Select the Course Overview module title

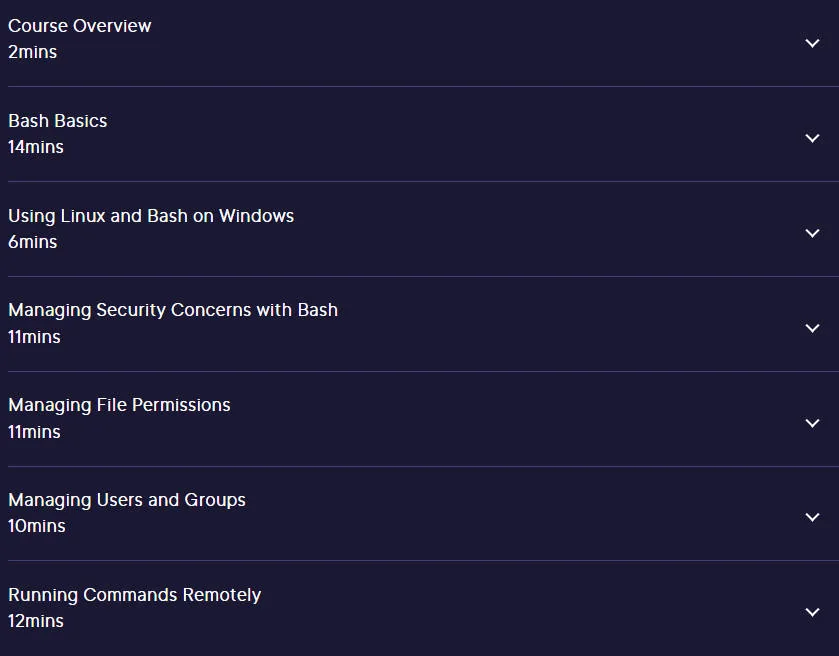pos(80,26)
